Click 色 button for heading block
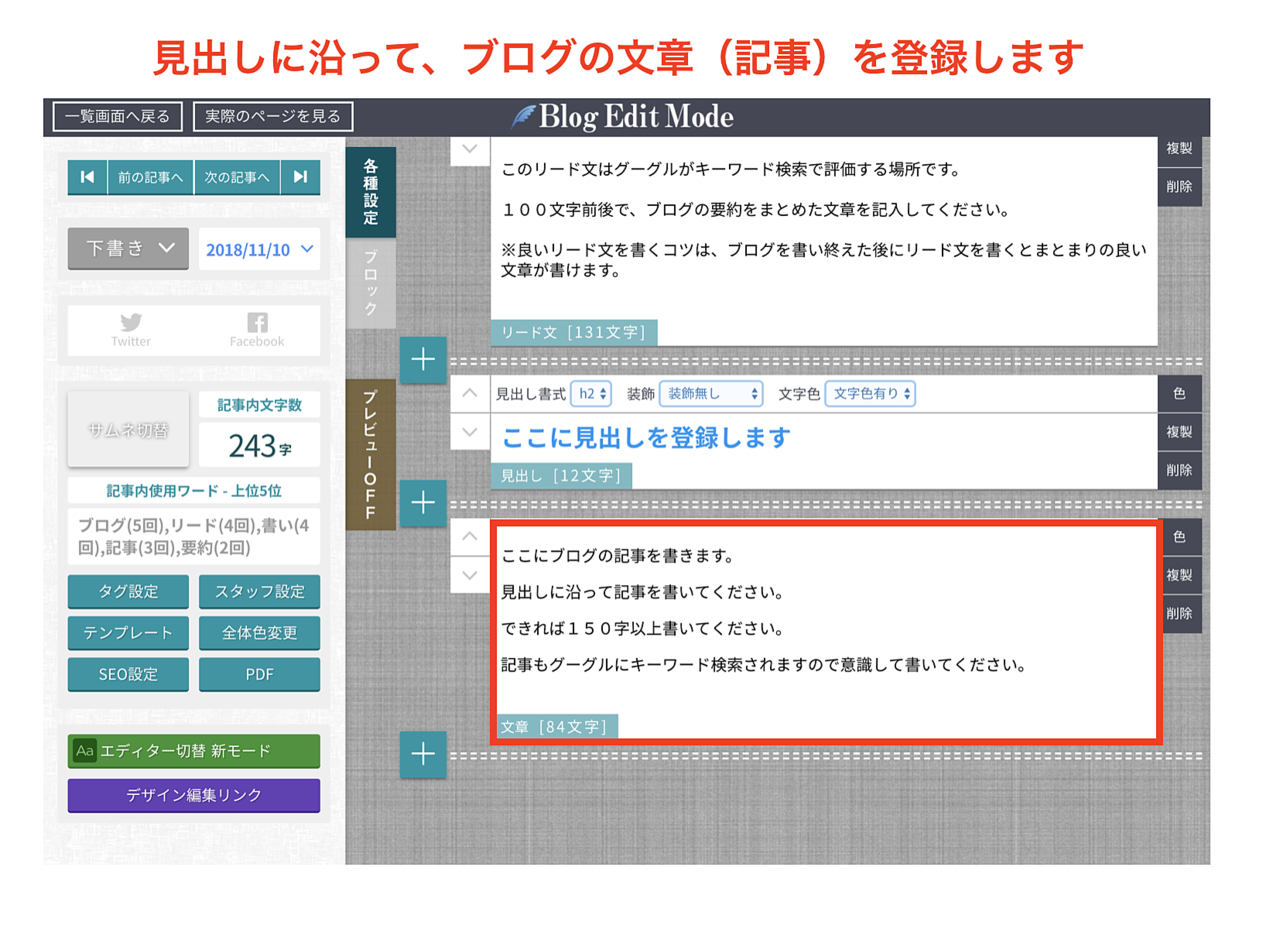The height and width of the screenshot is (932, 1280). [x=1180, y=394]
